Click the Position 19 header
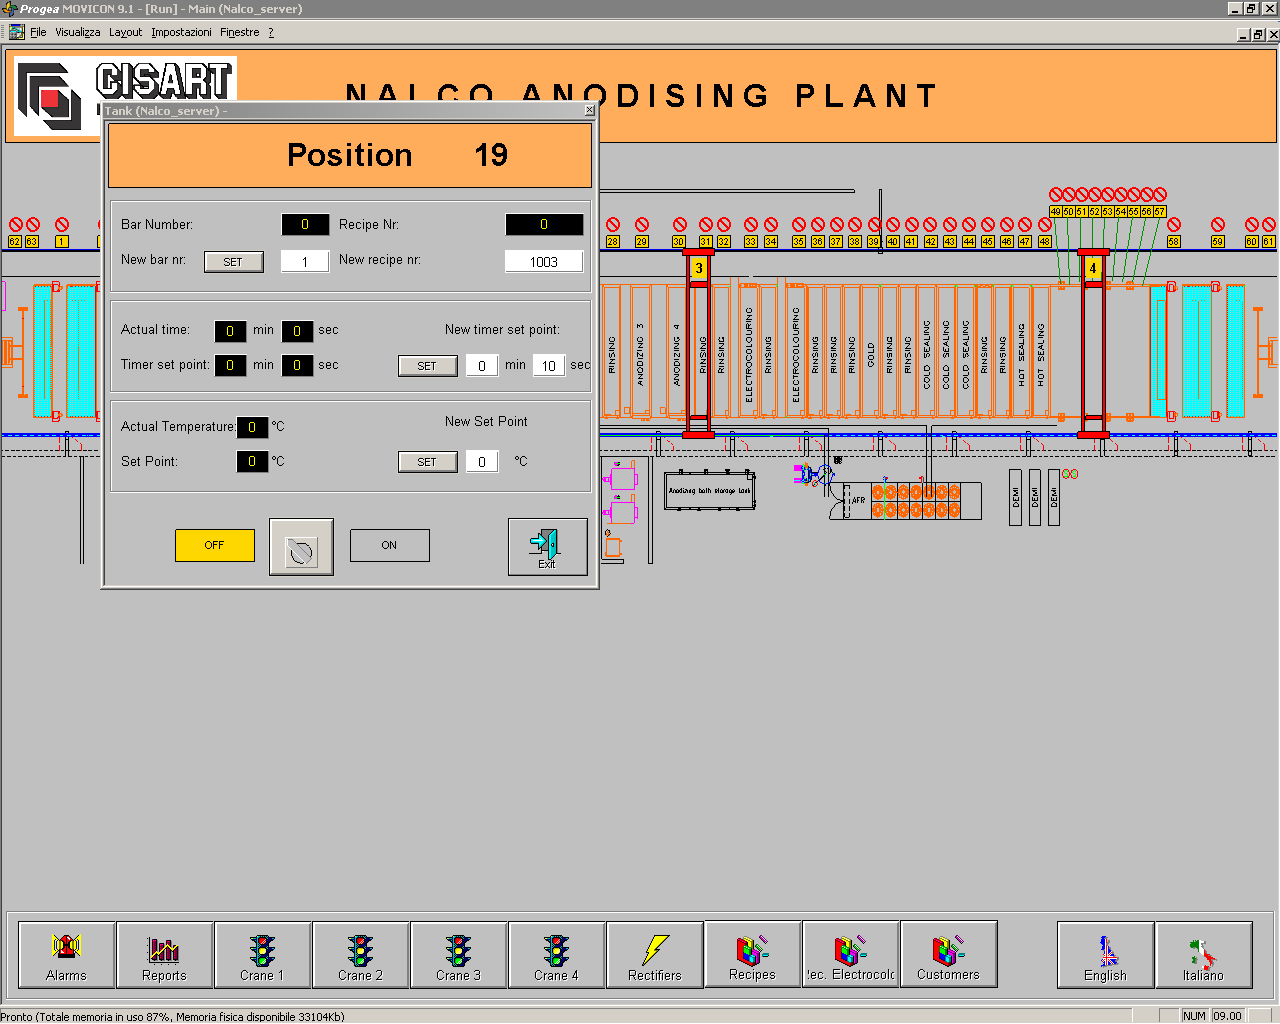This screenshot has width=1280, height=1024. pos(350,155)
